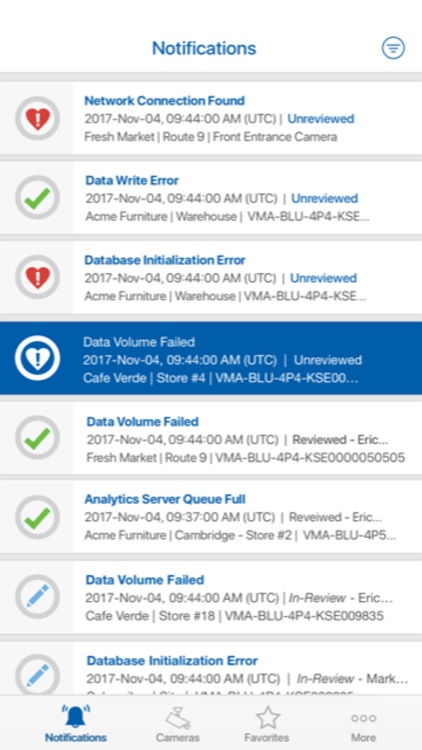Open the Favorites tab
This screenshot has width=422, height=750.
click(x=267, y=723)
